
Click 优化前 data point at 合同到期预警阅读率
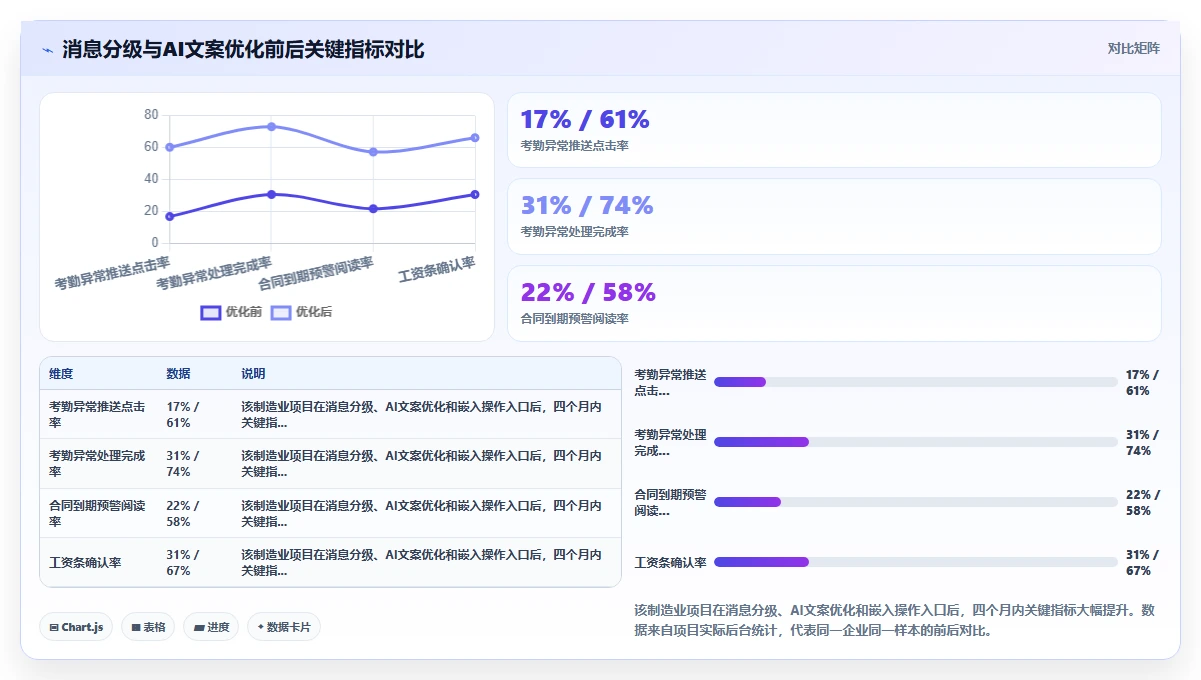(x=373, y=209)
